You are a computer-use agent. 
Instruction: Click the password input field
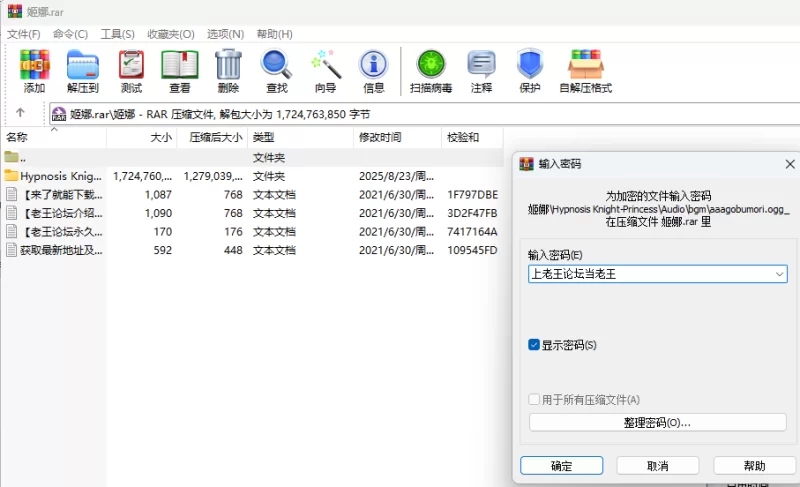658,274
